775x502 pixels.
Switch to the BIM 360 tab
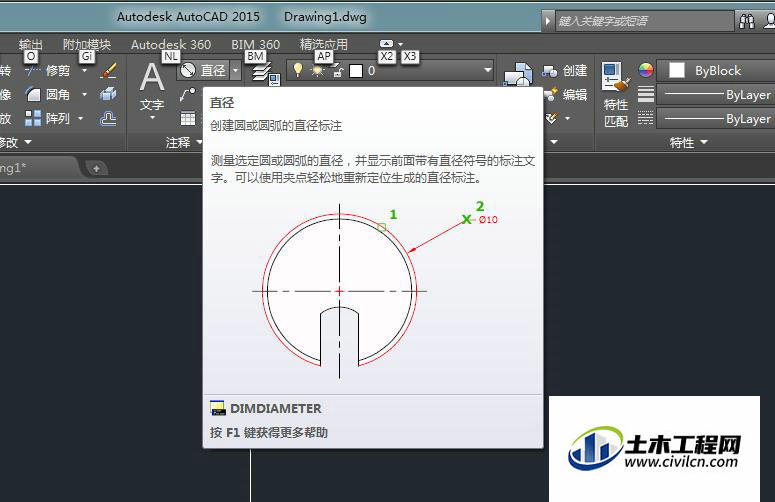click(x=256, y=44)
